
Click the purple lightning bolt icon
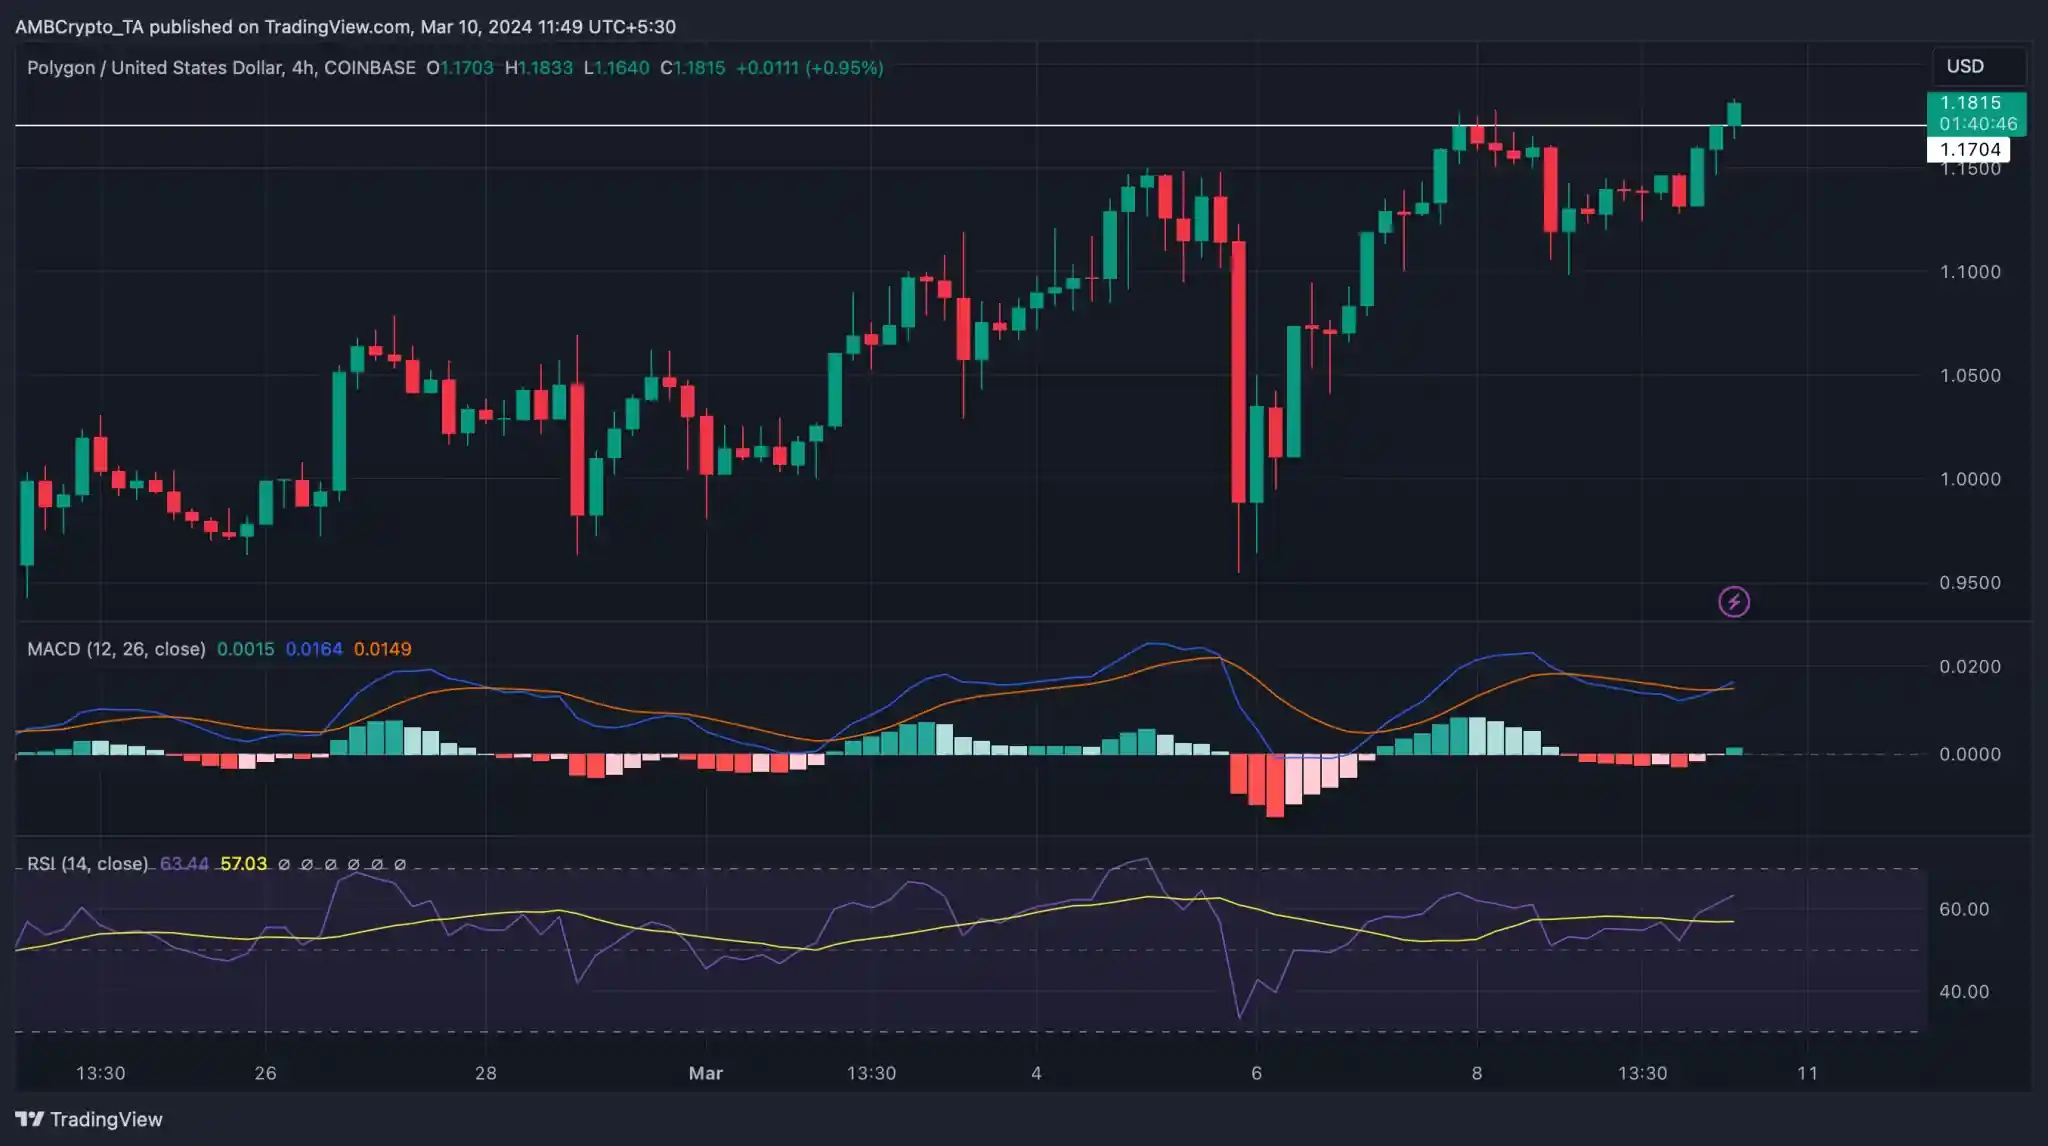(1734, 601)
